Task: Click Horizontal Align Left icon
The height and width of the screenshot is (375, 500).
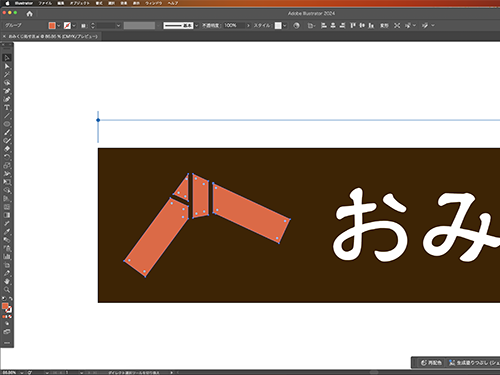Action: coord(324,26)
